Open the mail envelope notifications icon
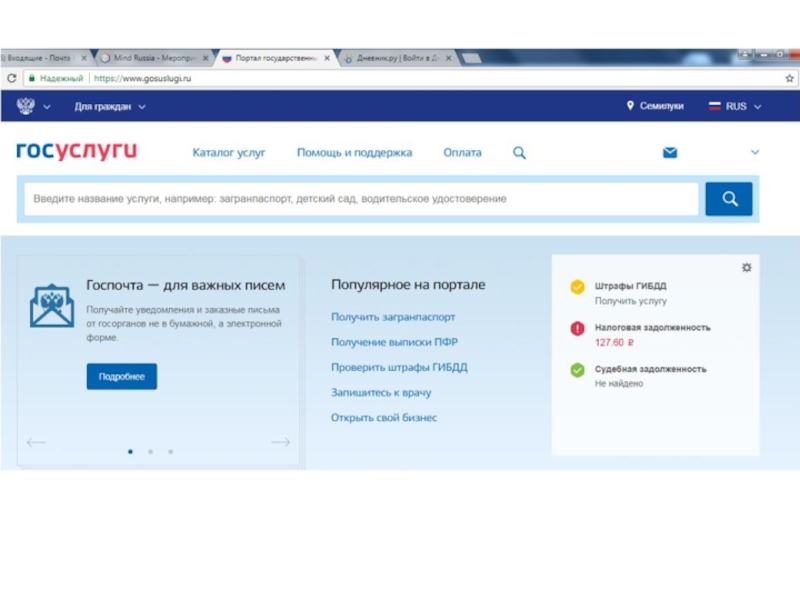The height and width of the screenshot is (600, 800). point(670,153)
